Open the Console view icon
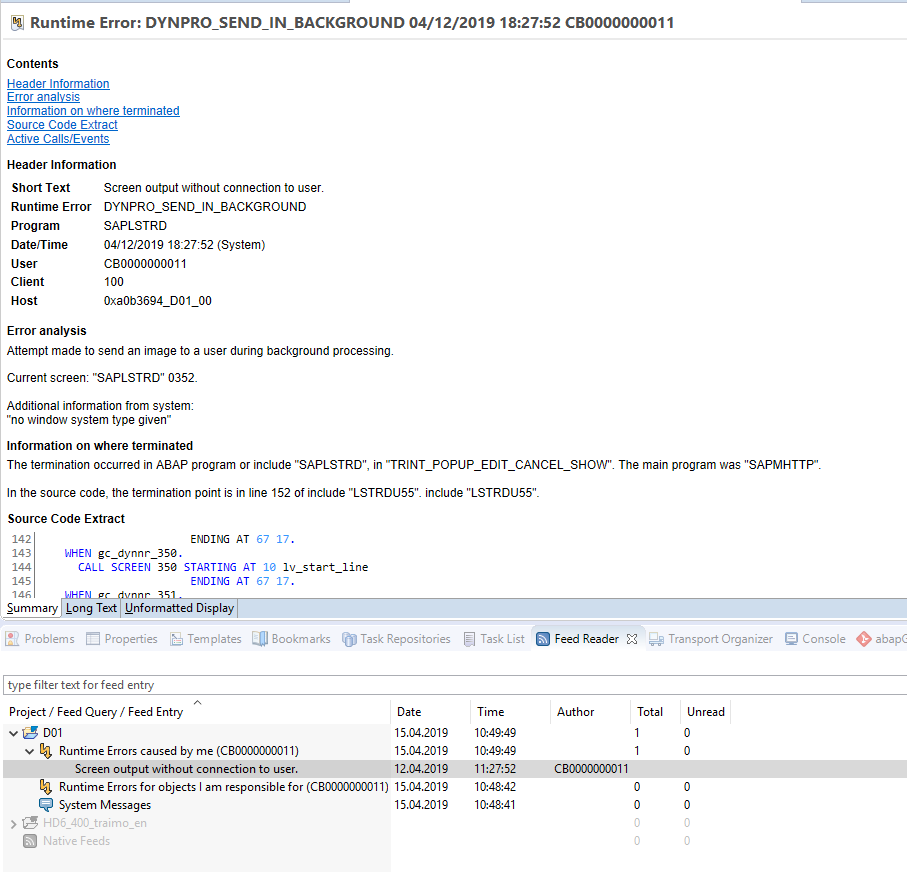 pos(790,638)
